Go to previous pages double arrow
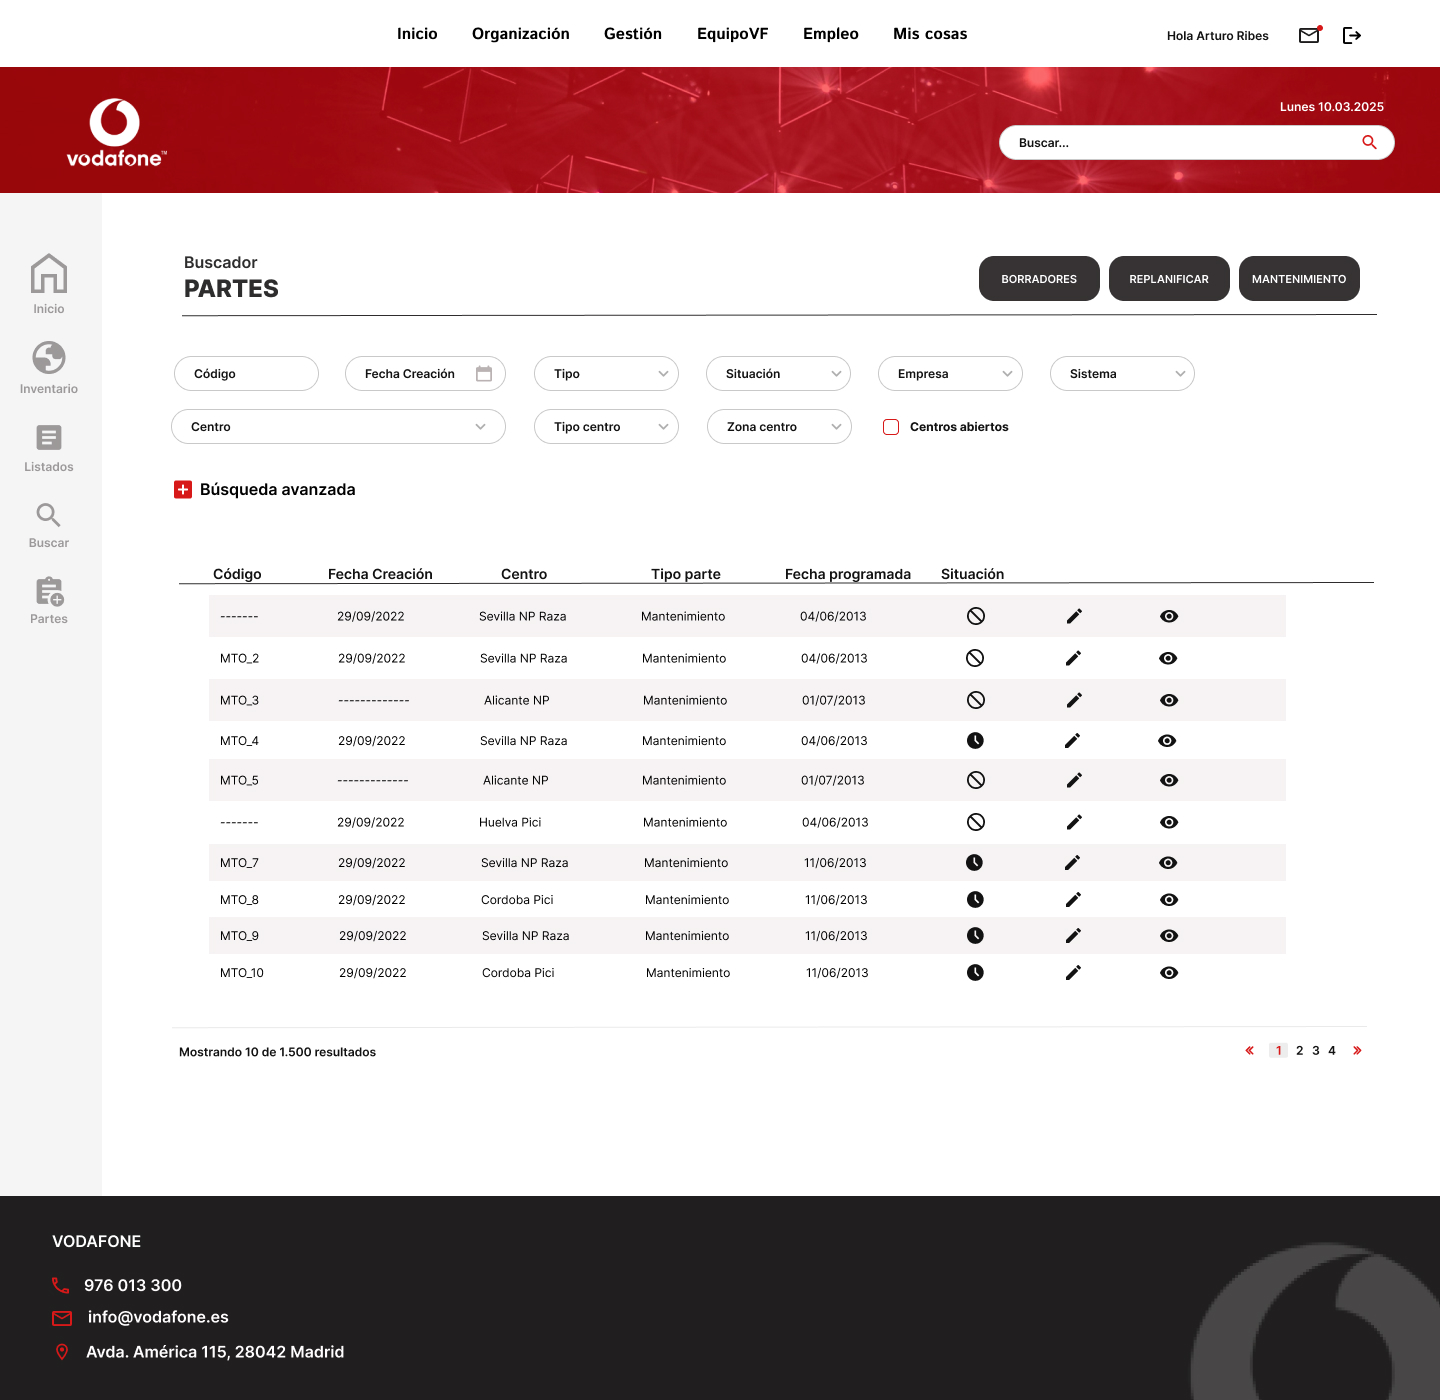The height and width of the screenshot is (1400, 1440). pos(1249,1050)
